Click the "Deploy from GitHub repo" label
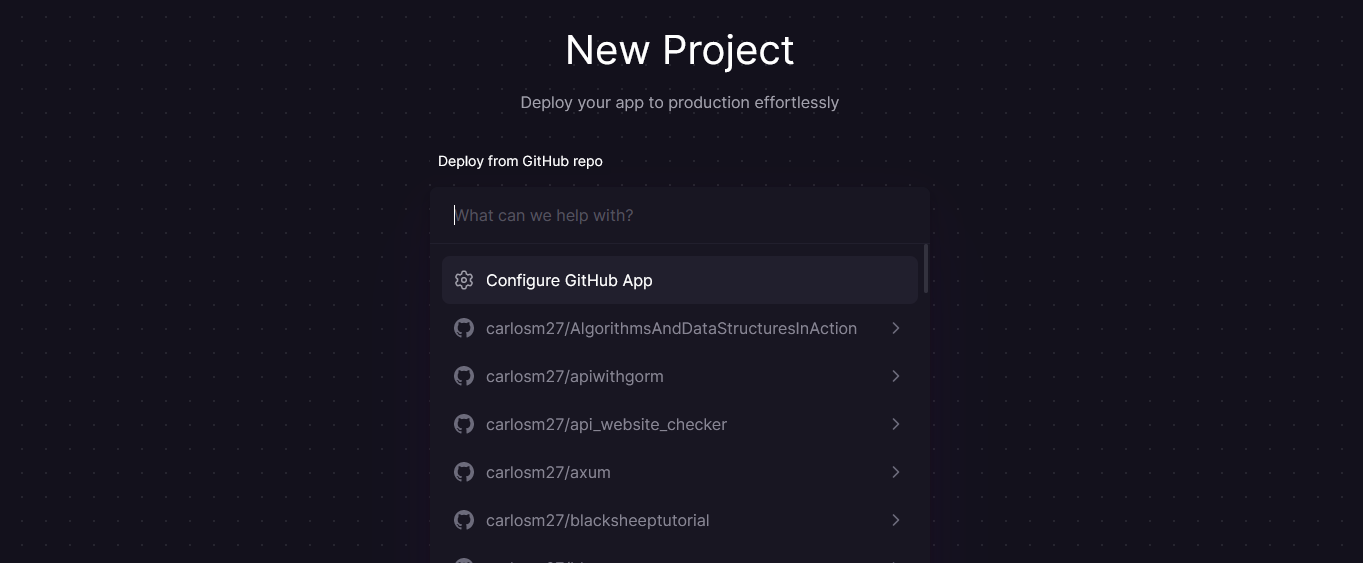 pos(520,161)
